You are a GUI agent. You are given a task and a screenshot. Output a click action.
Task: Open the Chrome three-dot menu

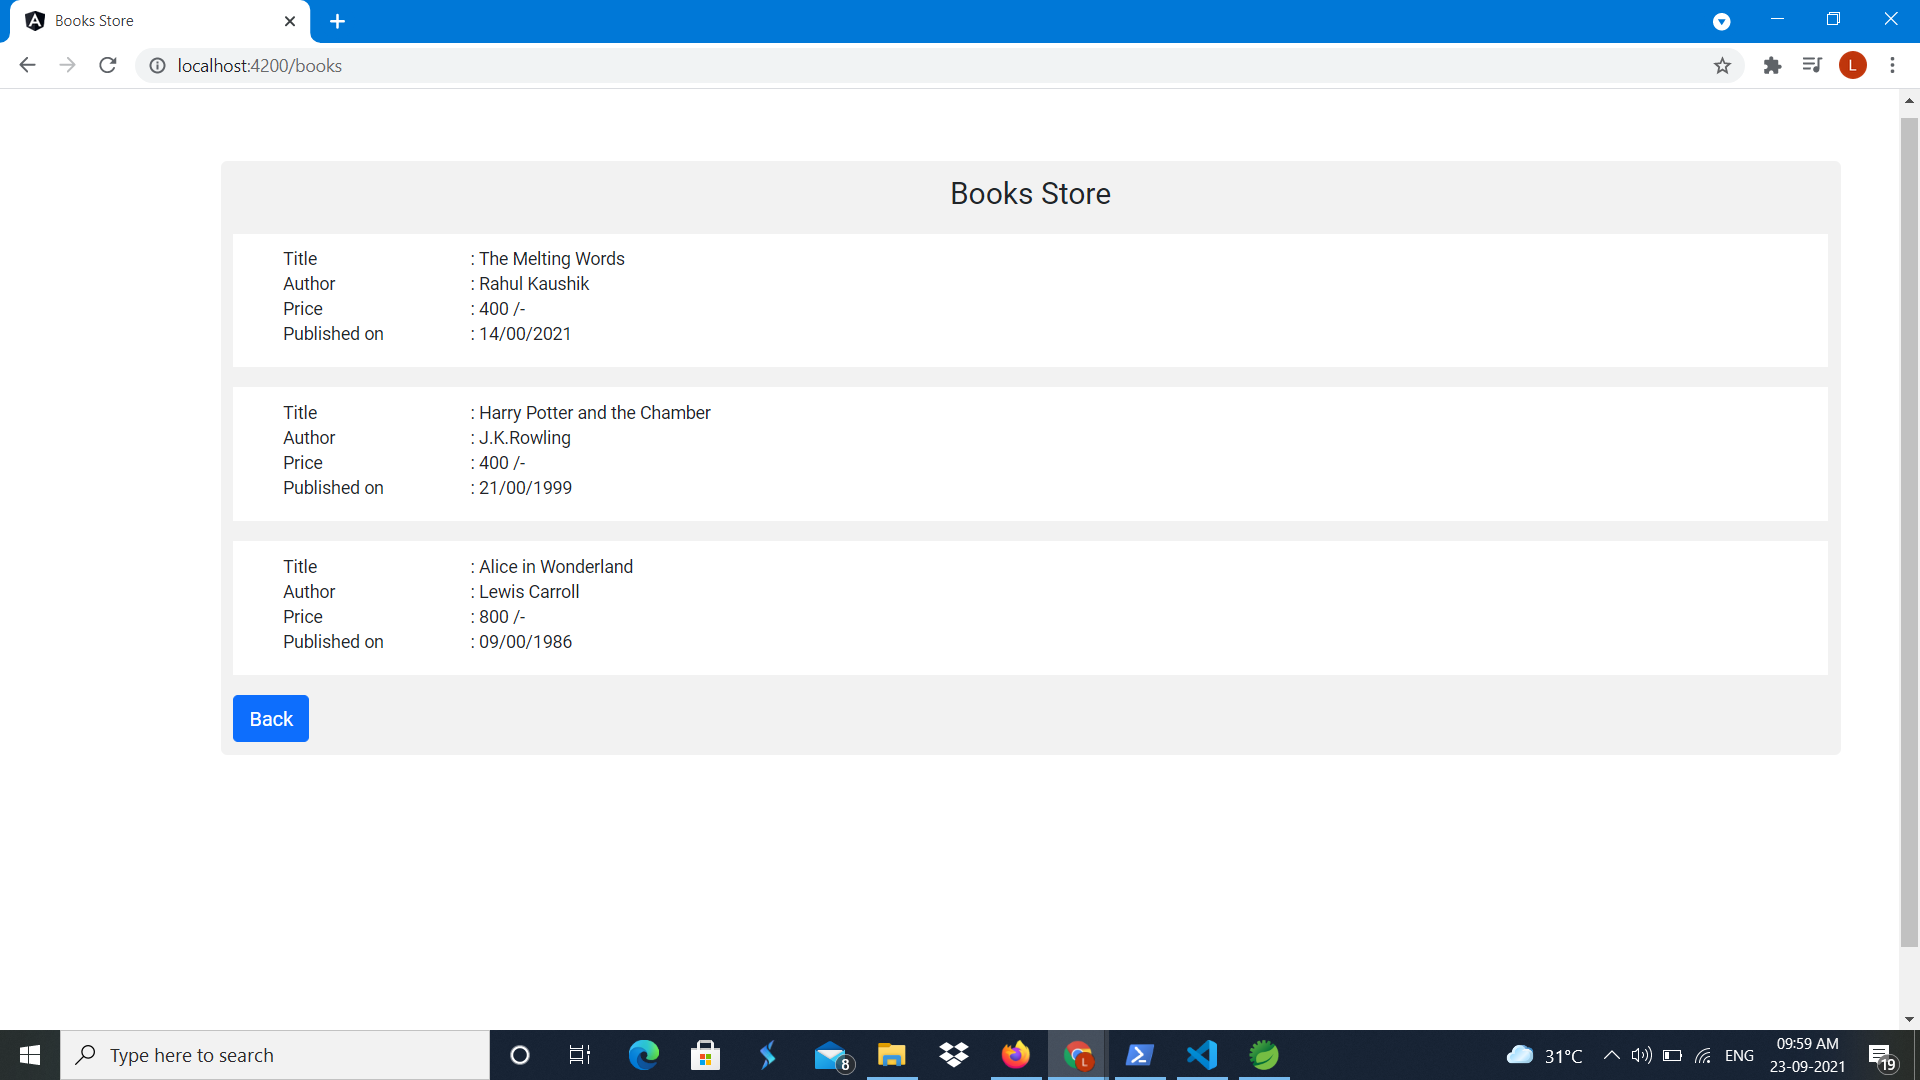(x=1892, y=65)
